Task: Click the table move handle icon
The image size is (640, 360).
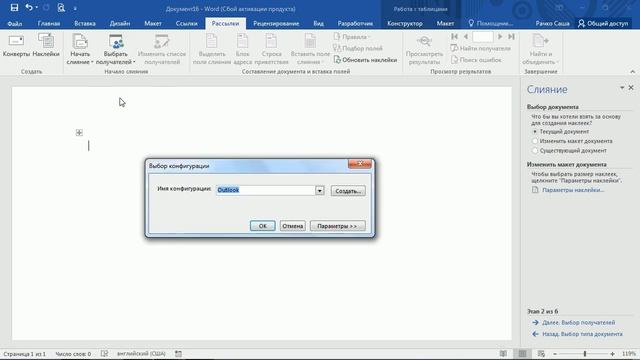Action: pos(79,133)
